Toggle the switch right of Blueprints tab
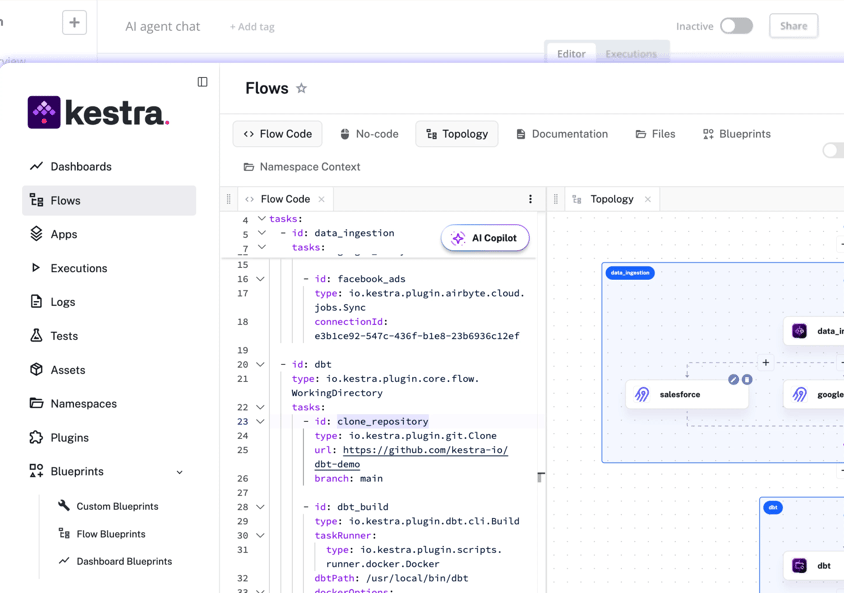Viewport: 844px width, 593px height. pos(832,150)
